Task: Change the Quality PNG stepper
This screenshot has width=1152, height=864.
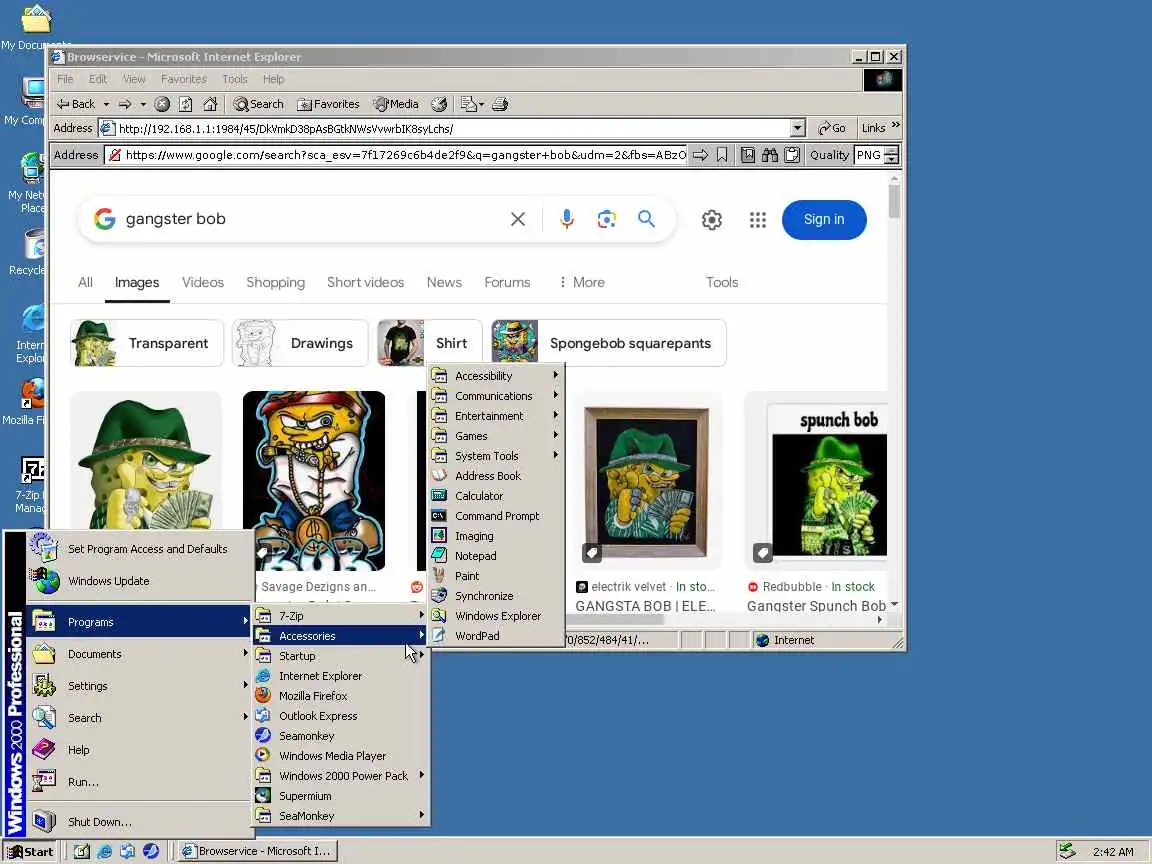Action: point(892,155)
